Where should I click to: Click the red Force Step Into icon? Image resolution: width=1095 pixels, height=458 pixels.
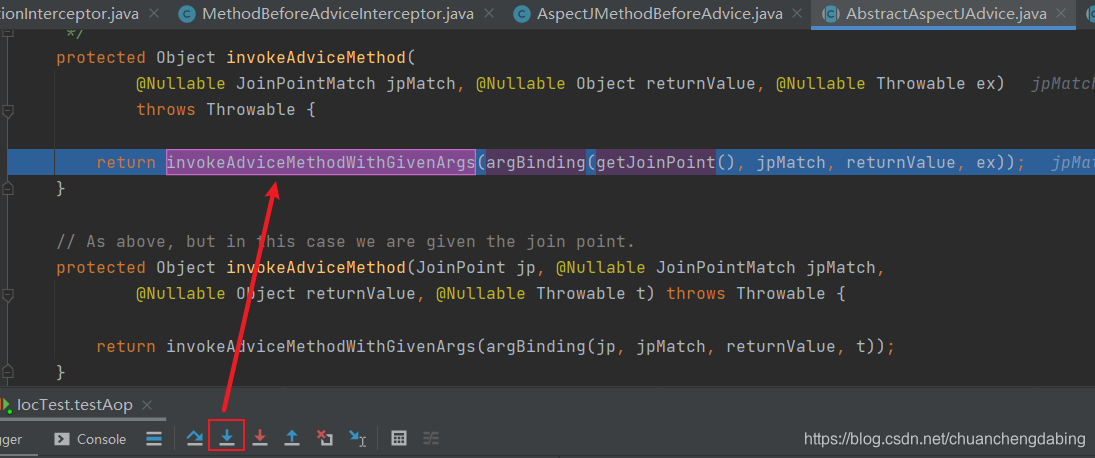pyautogui.click(x=260, y=438)
